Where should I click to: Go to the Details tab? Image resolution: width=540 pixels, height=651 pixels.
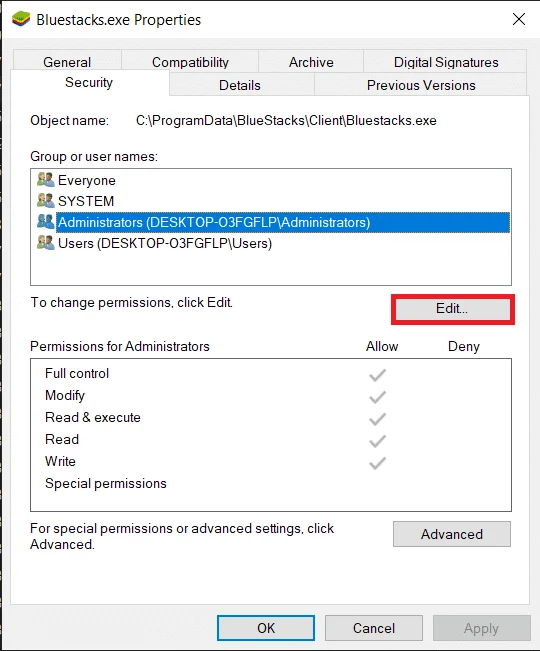240,85
